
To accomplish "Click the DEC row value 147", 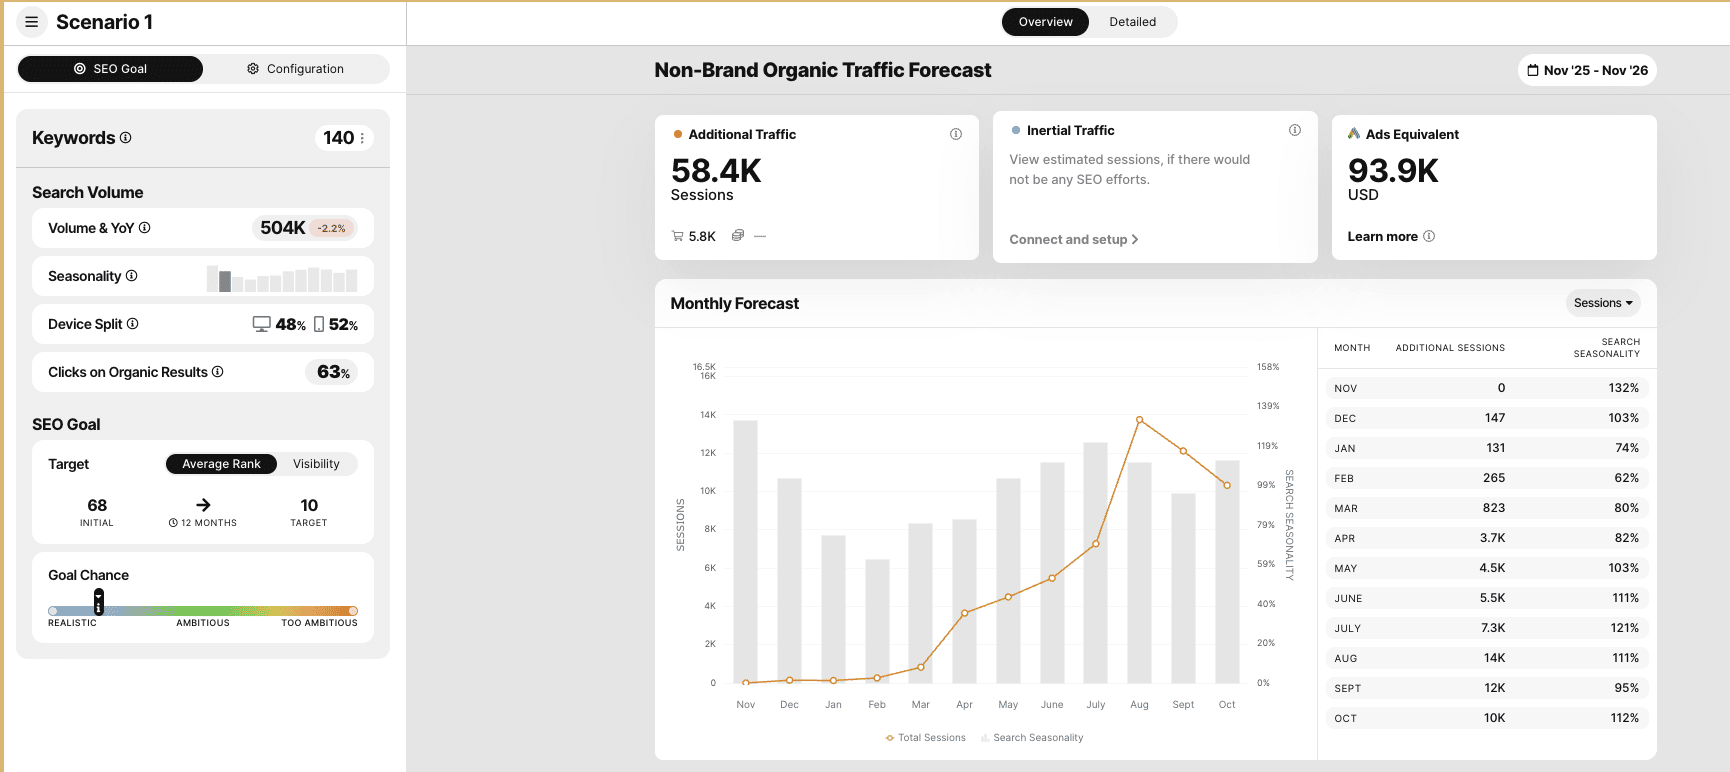I will tap(1495, 418).
